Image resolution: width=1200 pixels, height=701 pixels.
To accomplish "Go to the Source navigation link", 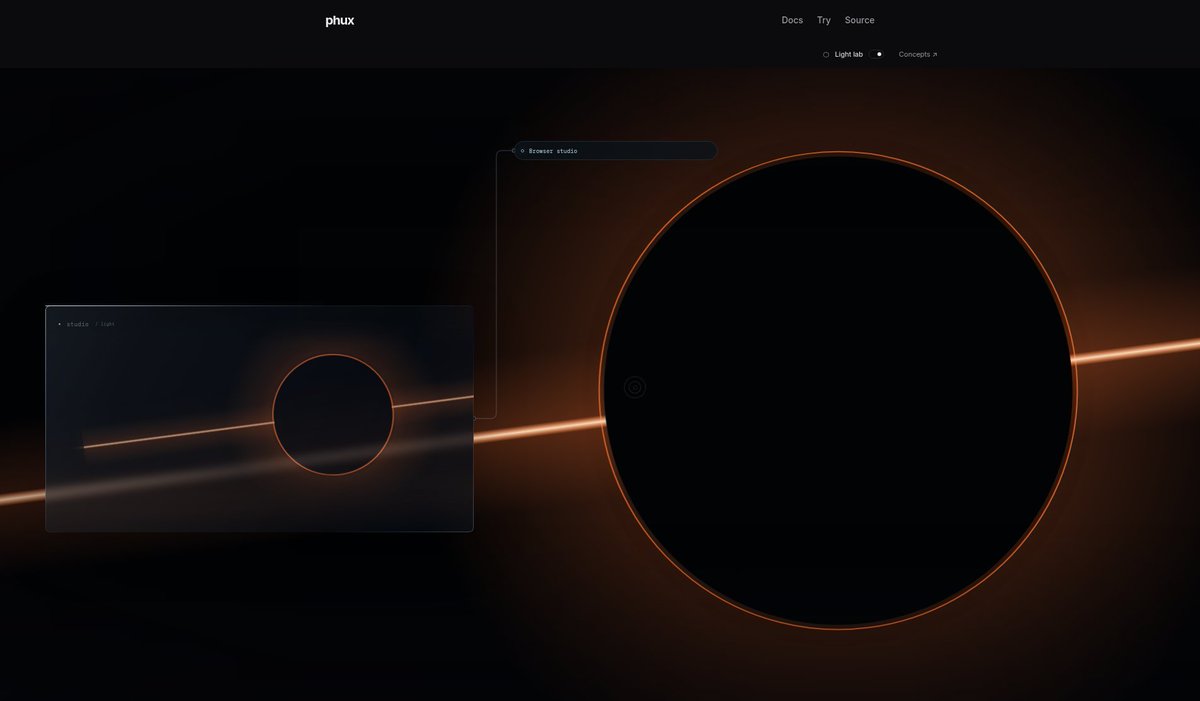I will [859, 20].
